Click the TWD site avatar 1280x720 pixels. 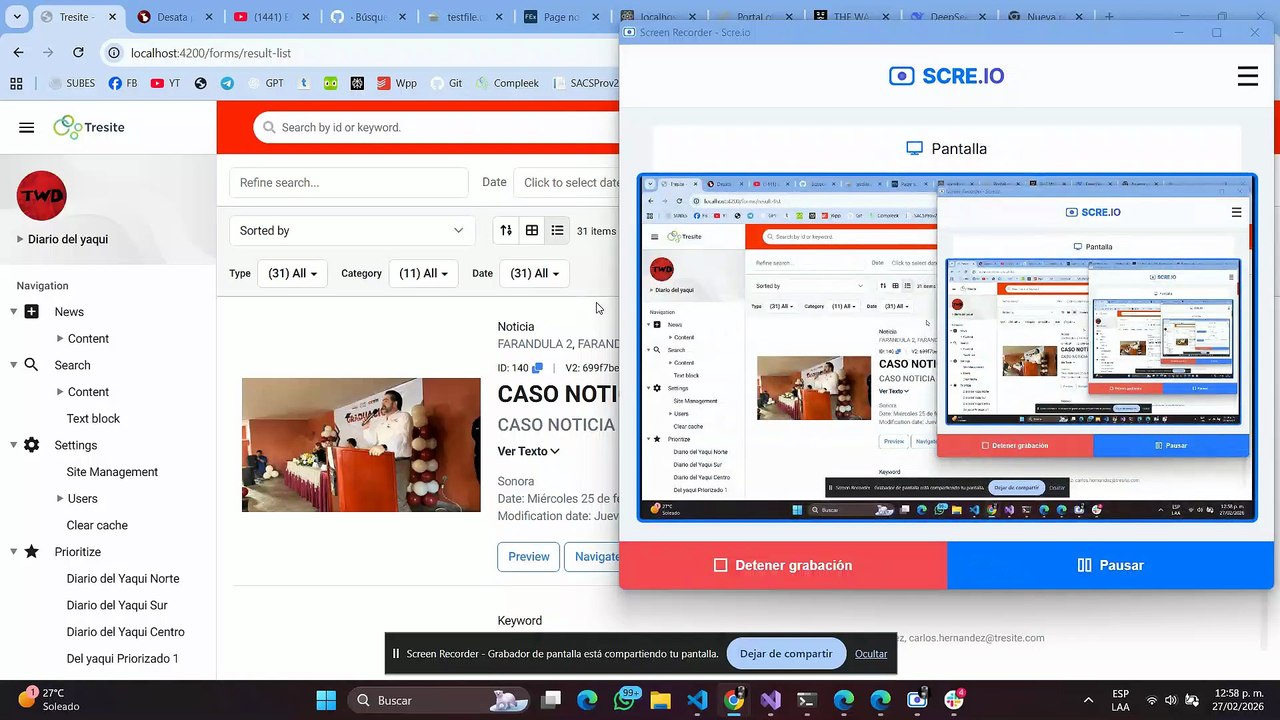41,196
